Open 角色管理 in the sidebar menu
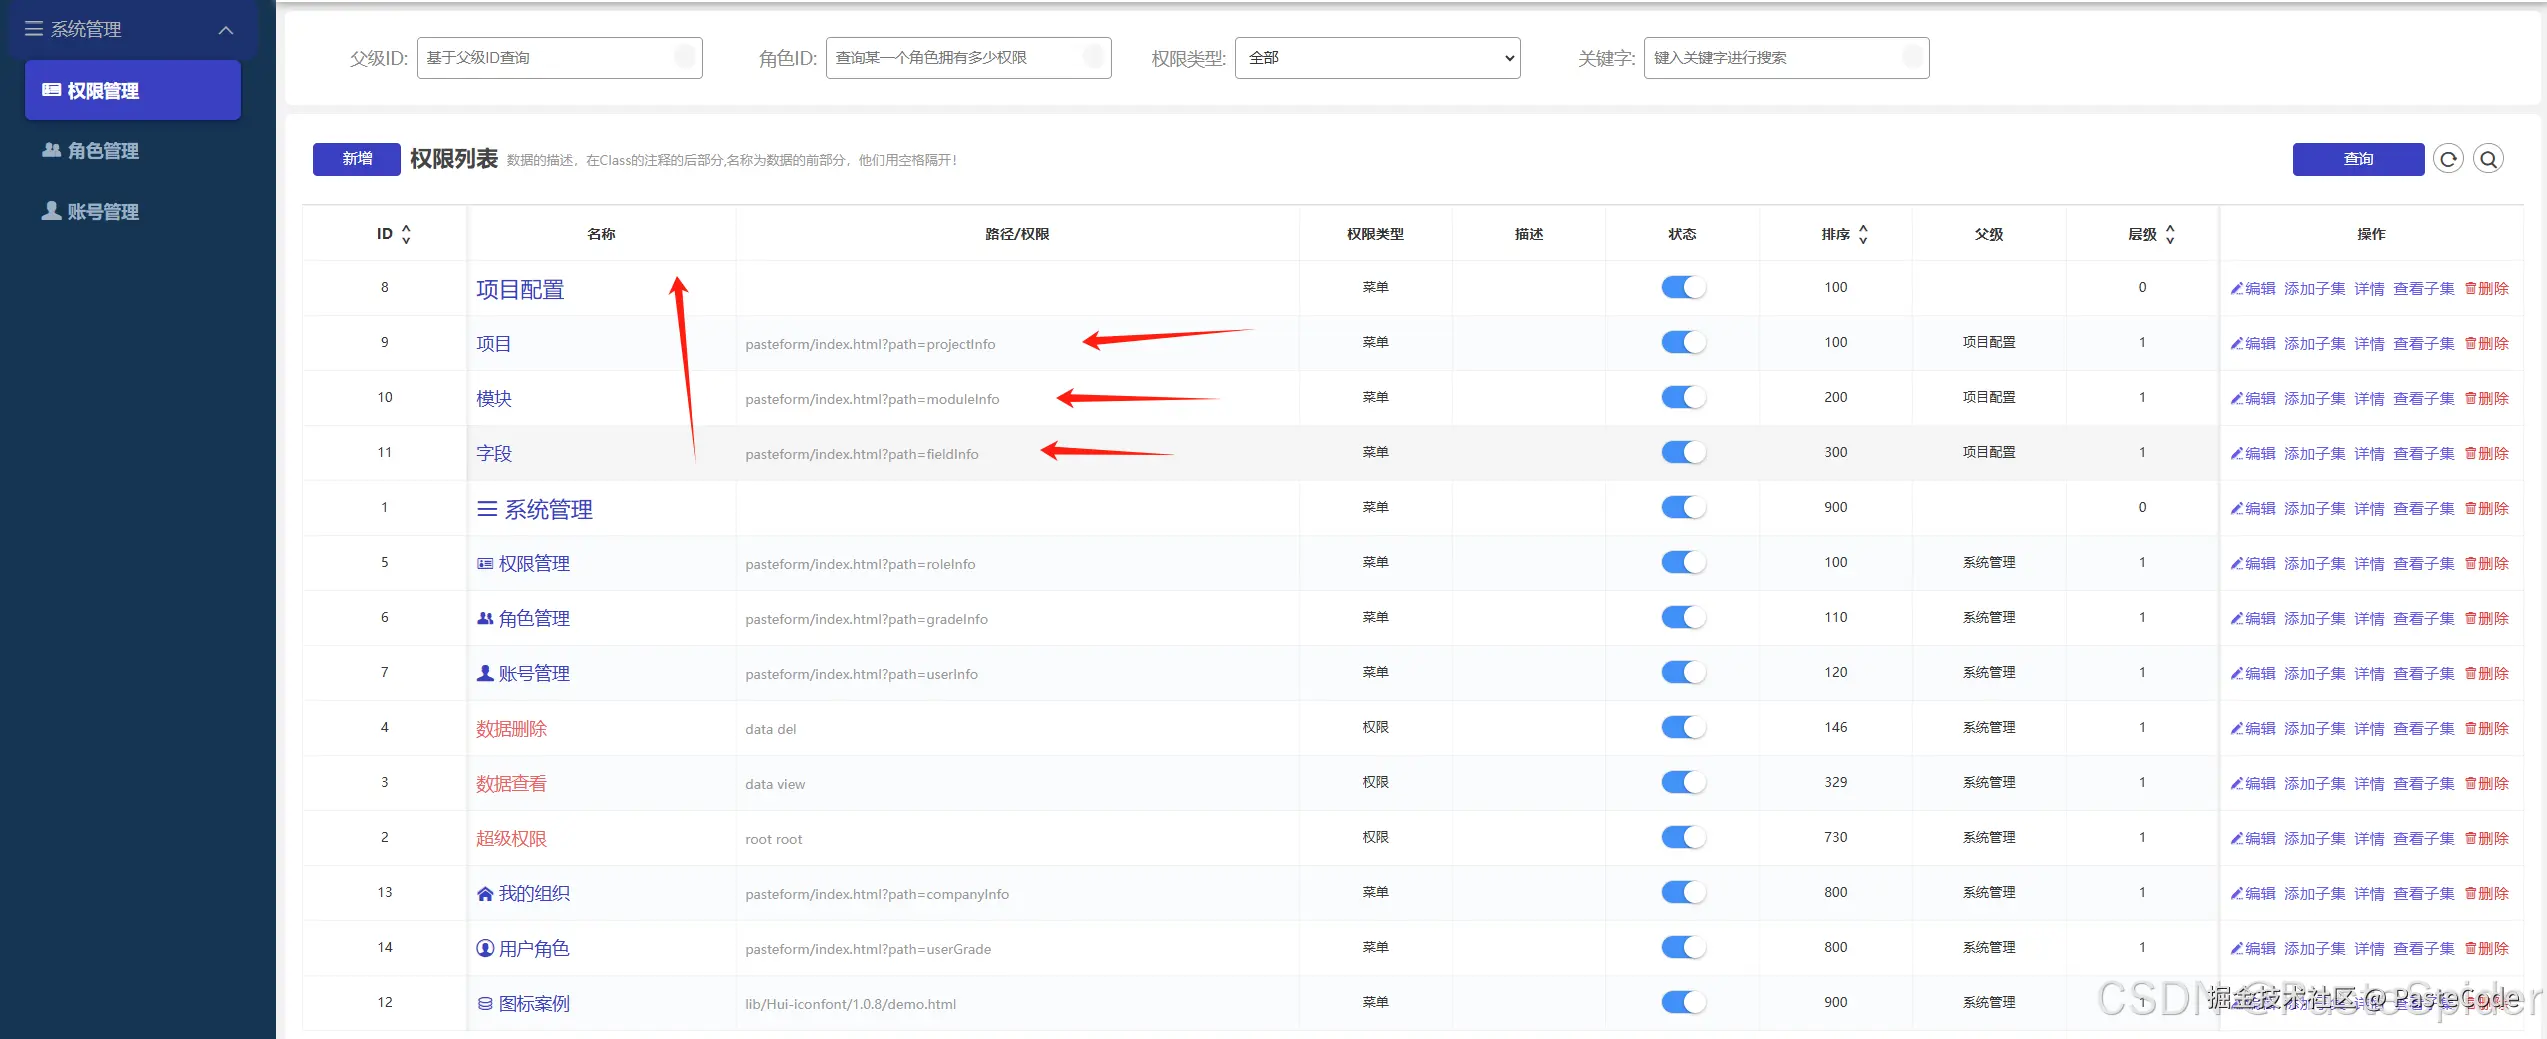Viewport: 2547px width, 1039px height. (x=133, y=151)
